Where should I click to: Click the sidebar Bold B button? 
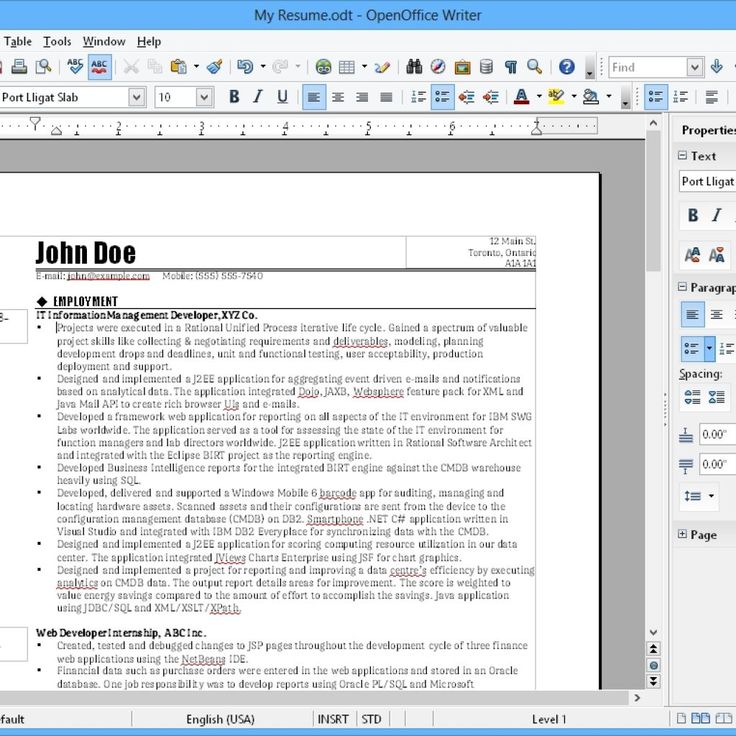[692, 215]
